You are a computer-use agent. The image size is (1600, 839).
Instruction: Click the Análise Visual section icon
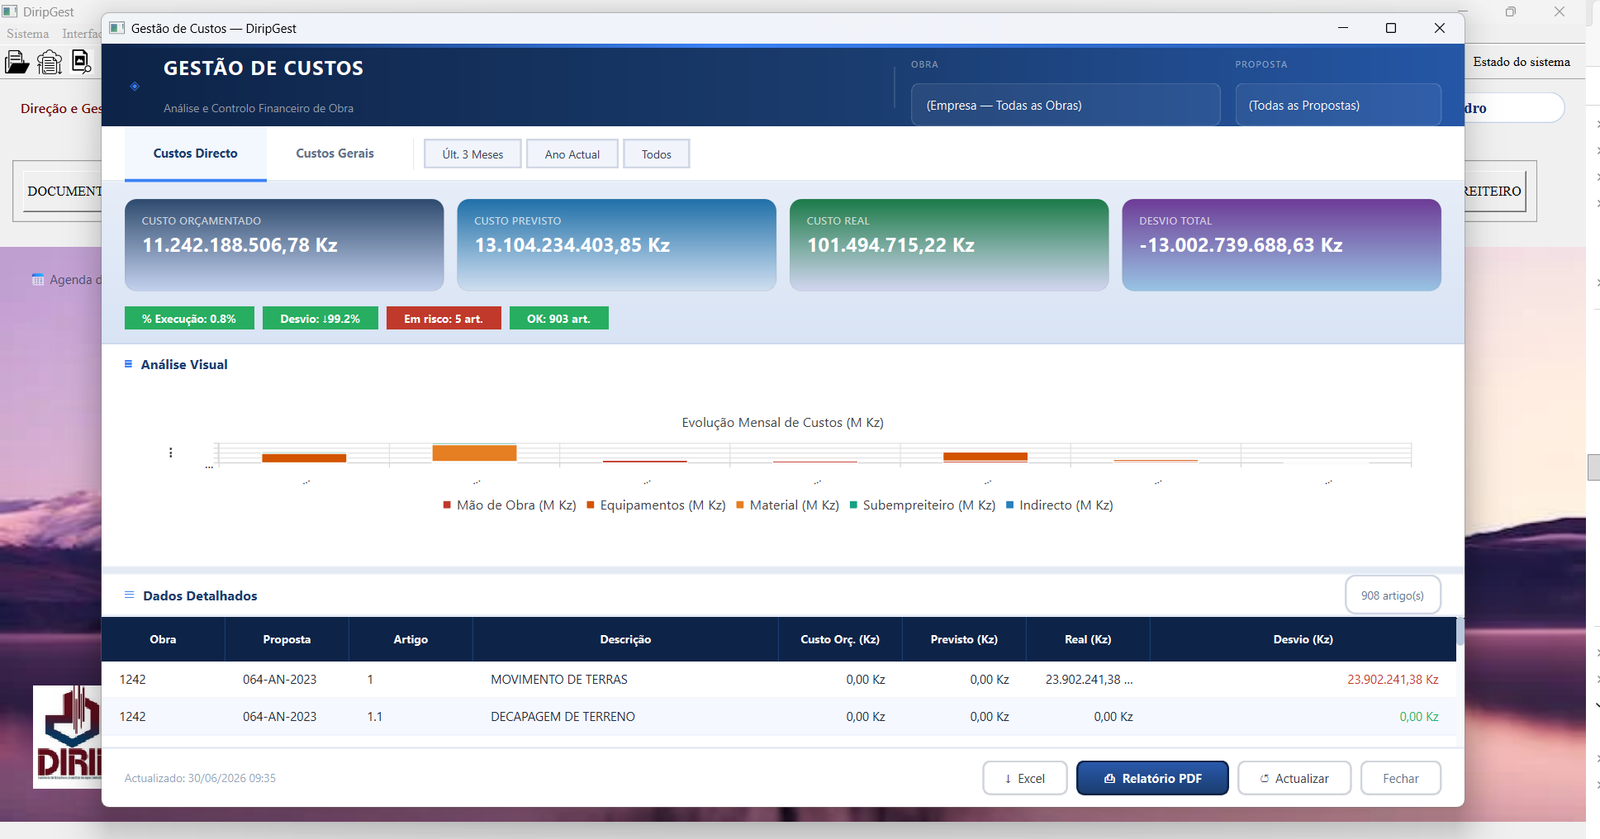point(128,364)
